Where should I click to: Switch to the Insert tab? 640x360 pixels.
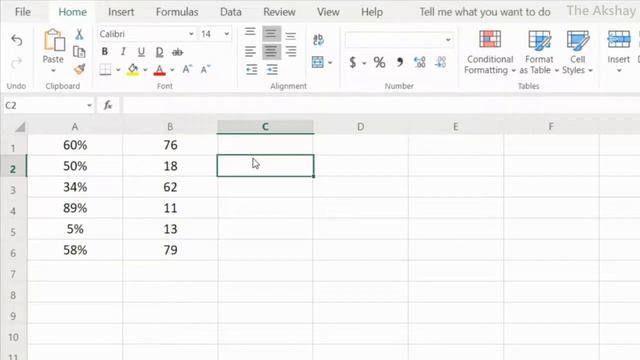tap(121, 12)
